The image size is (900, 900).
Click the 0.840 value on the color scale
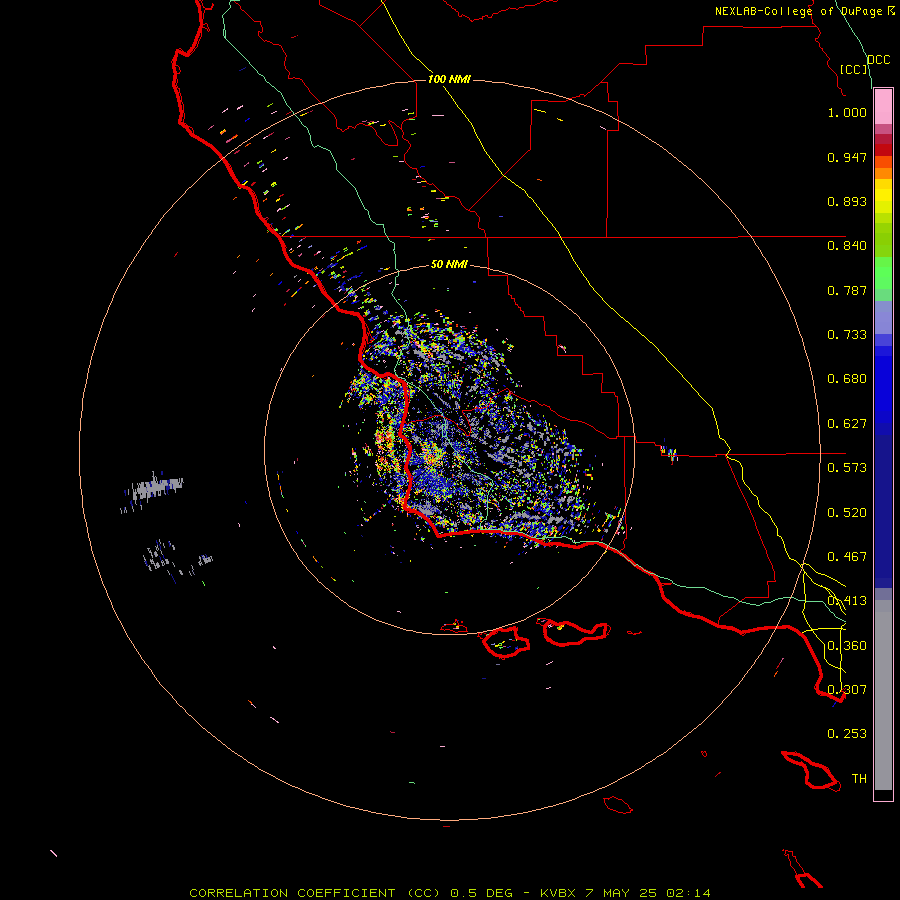click(x=847, y=246)
